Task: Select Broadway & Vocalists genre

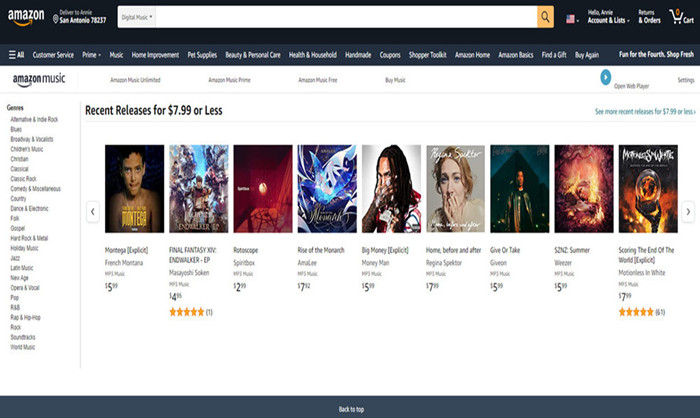Action: pyautogui.click(x=32, y=139)
